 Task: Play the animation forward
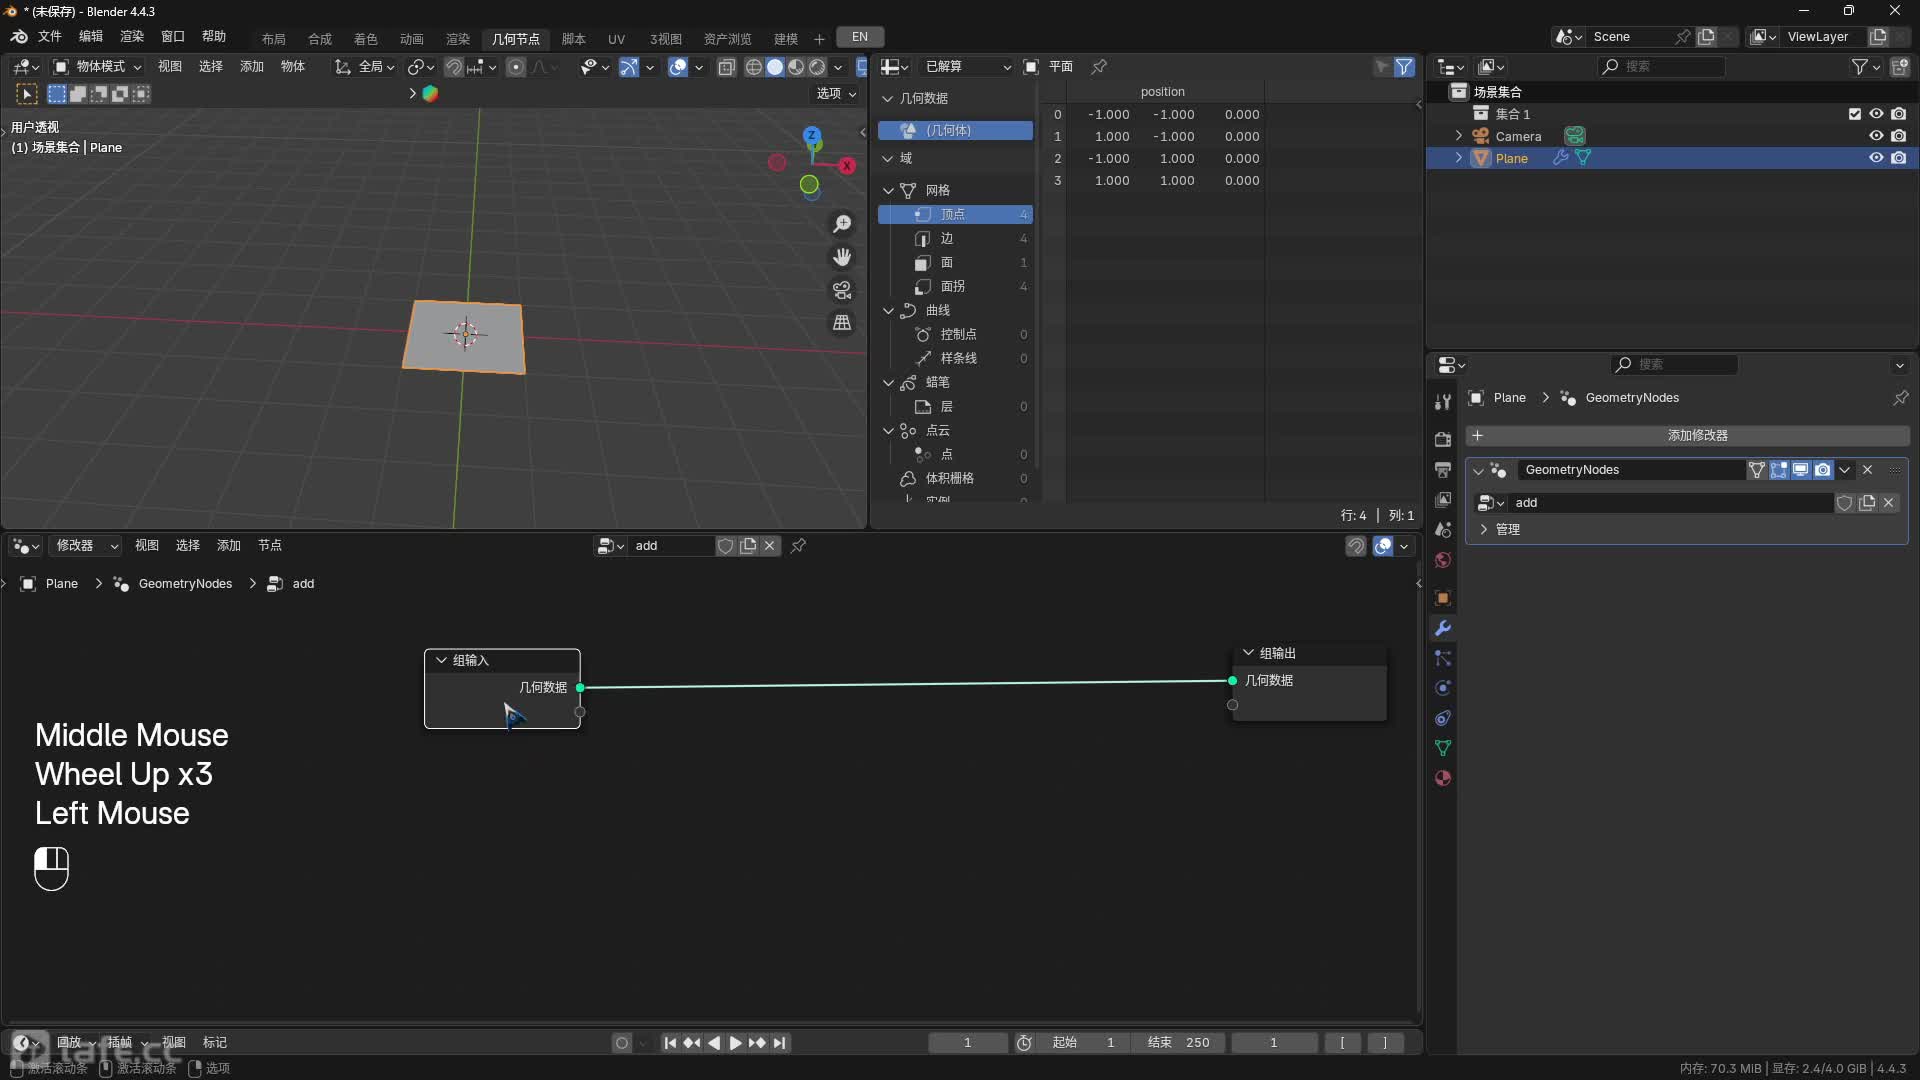tap(735, 1043)
